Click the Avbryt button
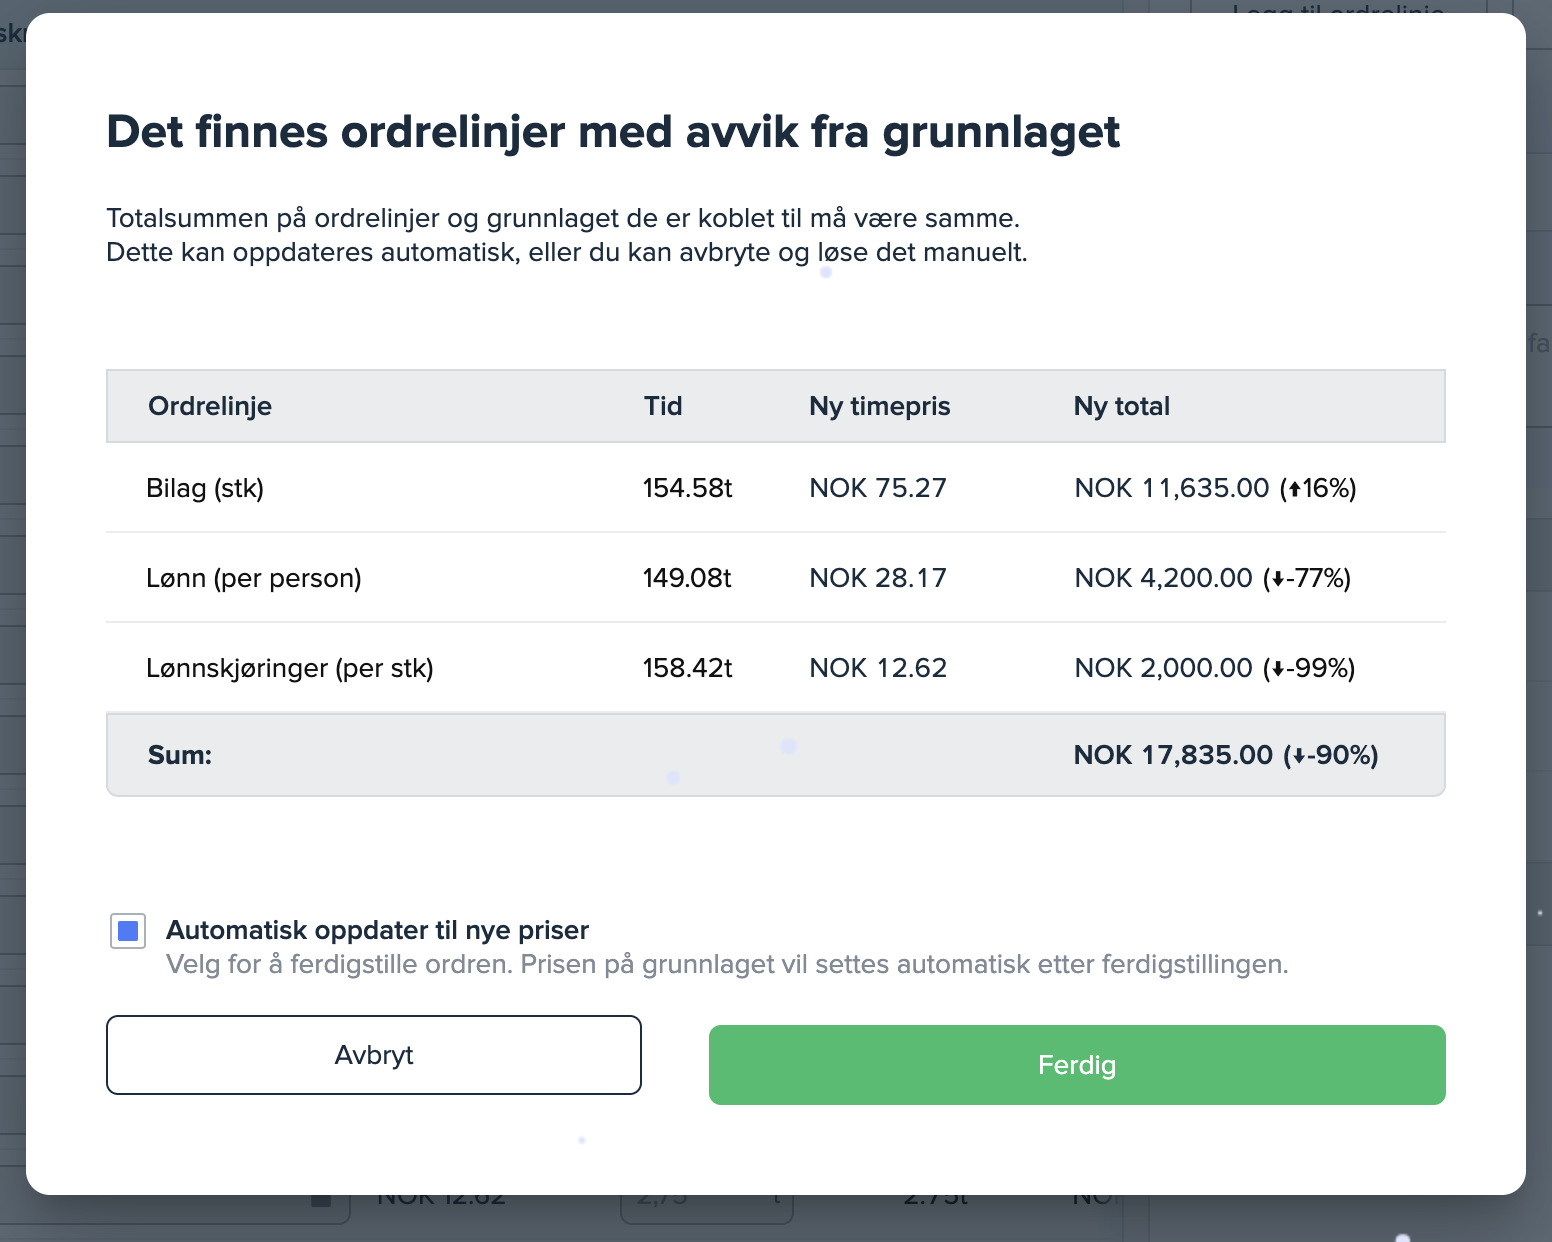Screen dimensions: 1552x1242 [374, 1055]
